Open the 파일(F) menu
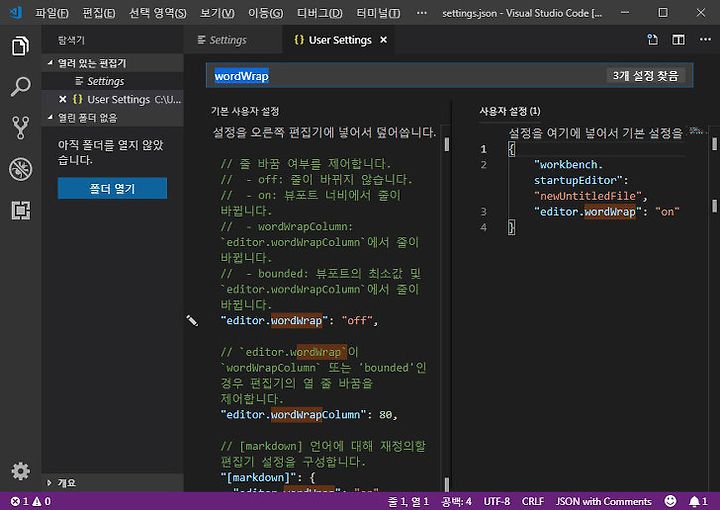 pos(52,13)
